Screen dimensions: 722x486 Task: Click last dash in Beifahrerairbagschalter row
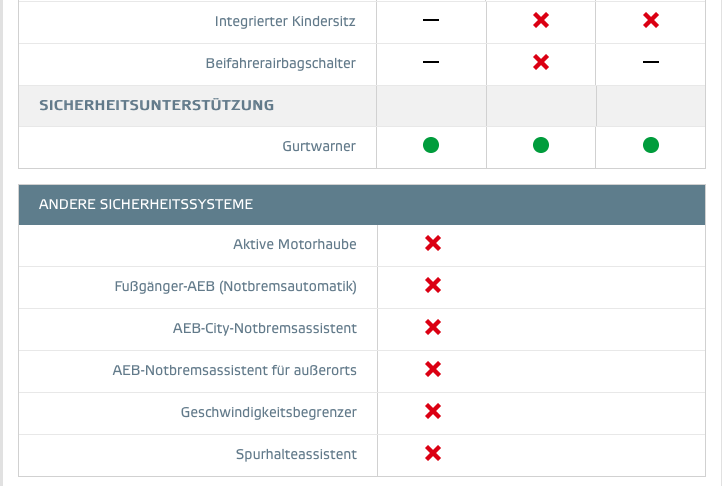tap(651, 62)
